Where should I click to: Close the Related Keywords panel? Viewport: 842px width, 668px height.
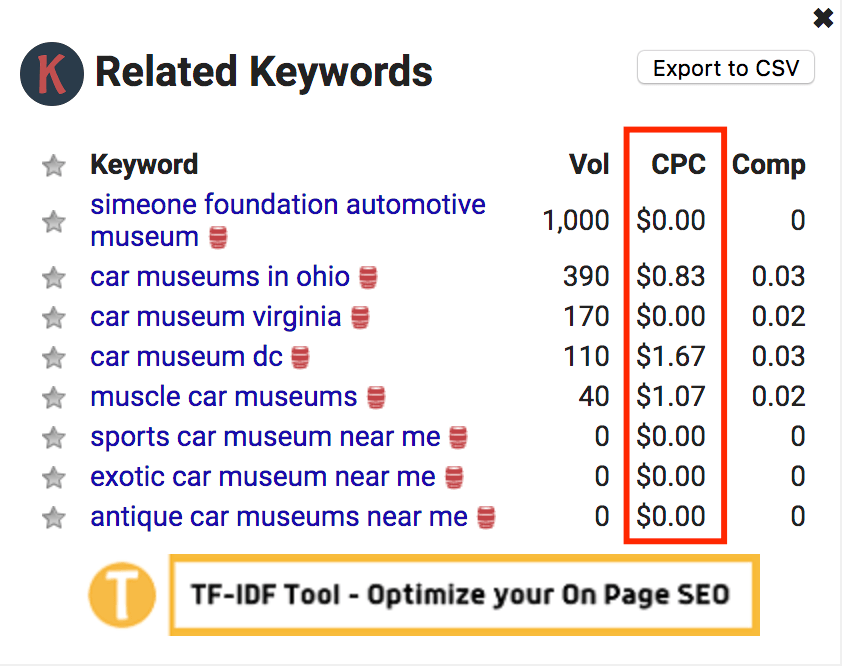(823, 17)
